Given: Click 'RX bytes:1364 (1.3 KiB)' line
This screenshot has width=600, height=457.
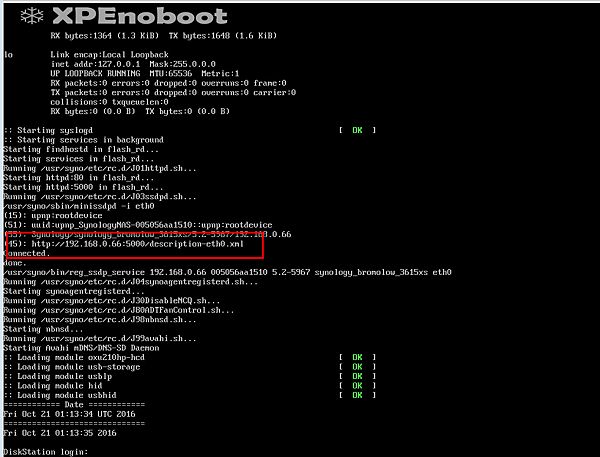Looking at the screenshot, I should tap(163, 36).
